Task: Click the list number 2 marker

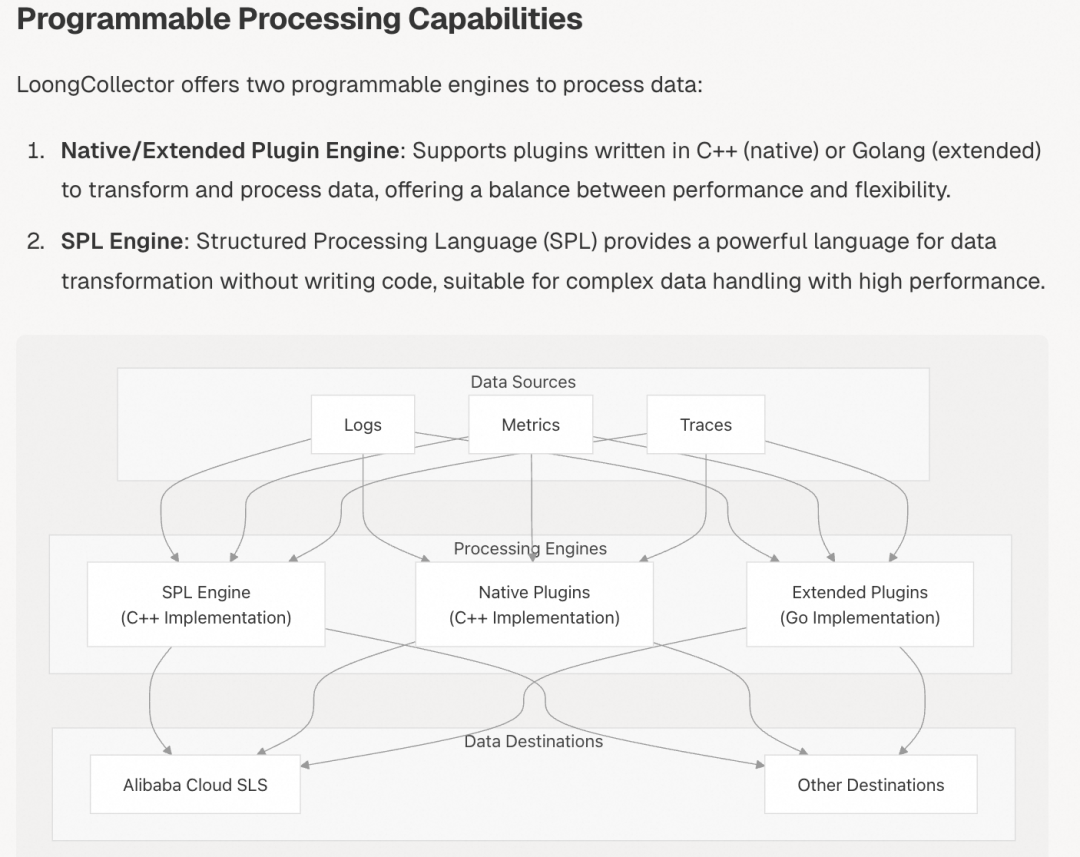Action: tap(36, 242)
